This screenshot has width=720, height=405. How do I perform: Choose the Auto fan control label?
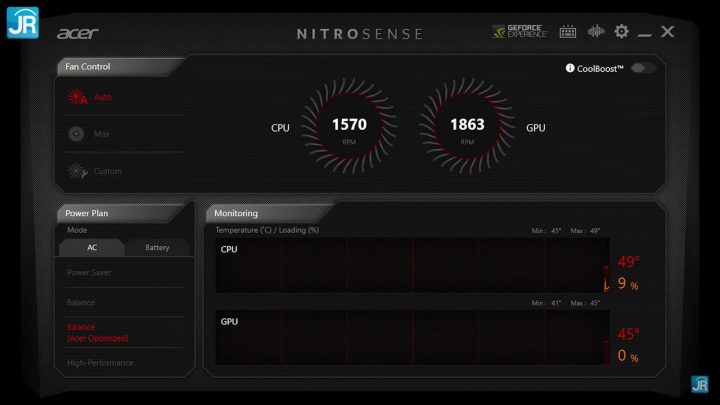pos(103,97)
